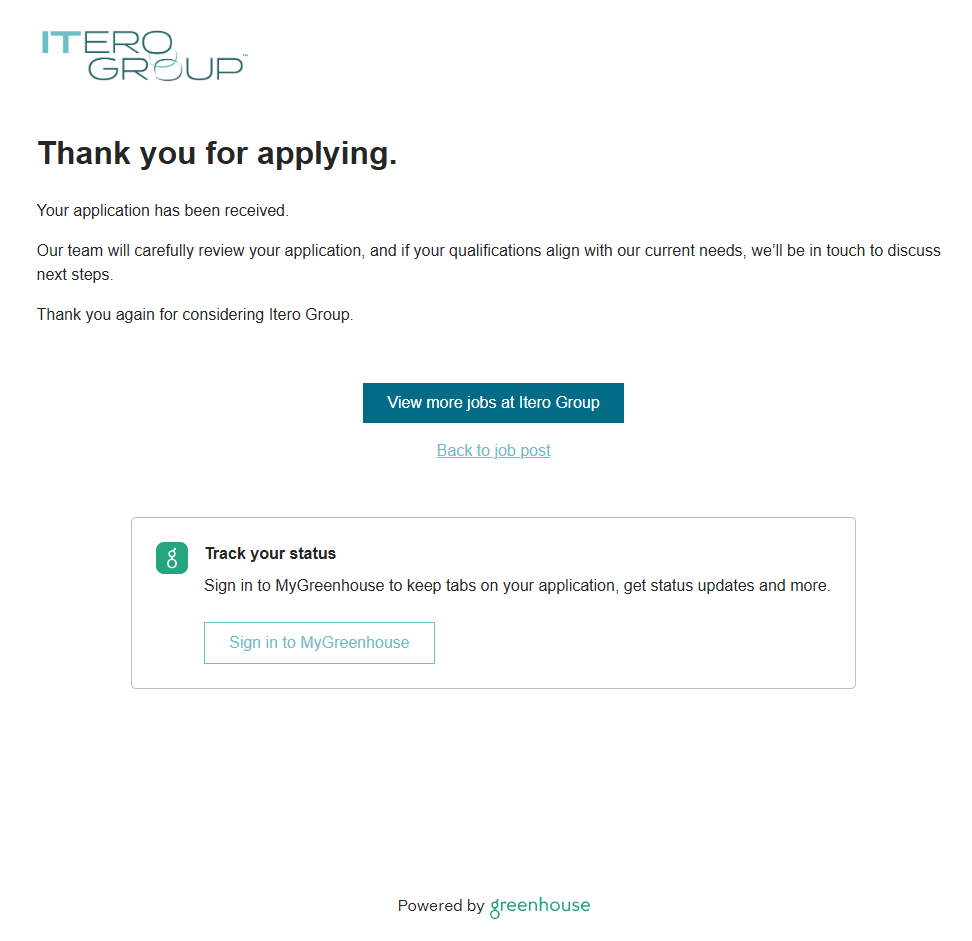Click the greenhouse wordmark in the footer
This screenshot has width=972, height=941.
pos(540,907)
